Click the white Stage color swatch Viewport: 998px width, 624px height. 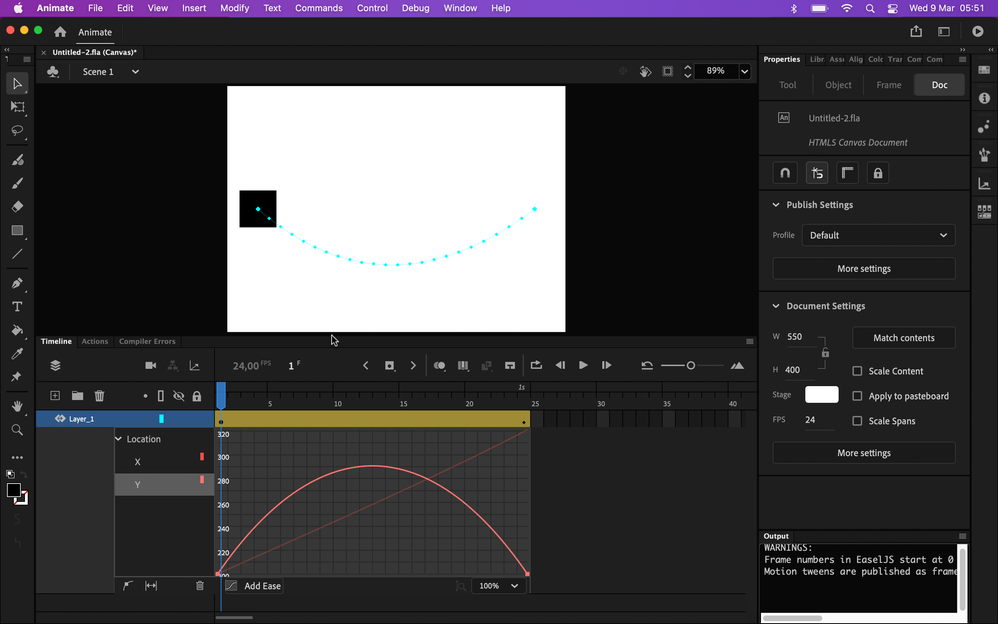(821, 395)
